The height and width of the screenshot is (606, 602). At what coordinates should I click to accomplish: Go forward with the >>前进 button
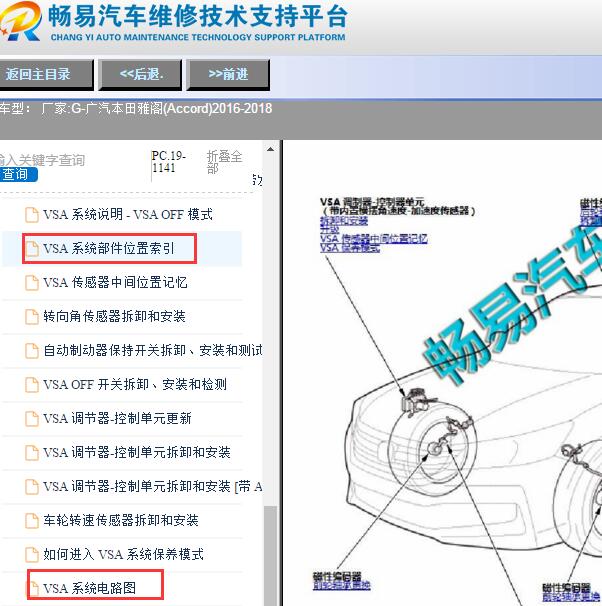click(x=228, y=74)
